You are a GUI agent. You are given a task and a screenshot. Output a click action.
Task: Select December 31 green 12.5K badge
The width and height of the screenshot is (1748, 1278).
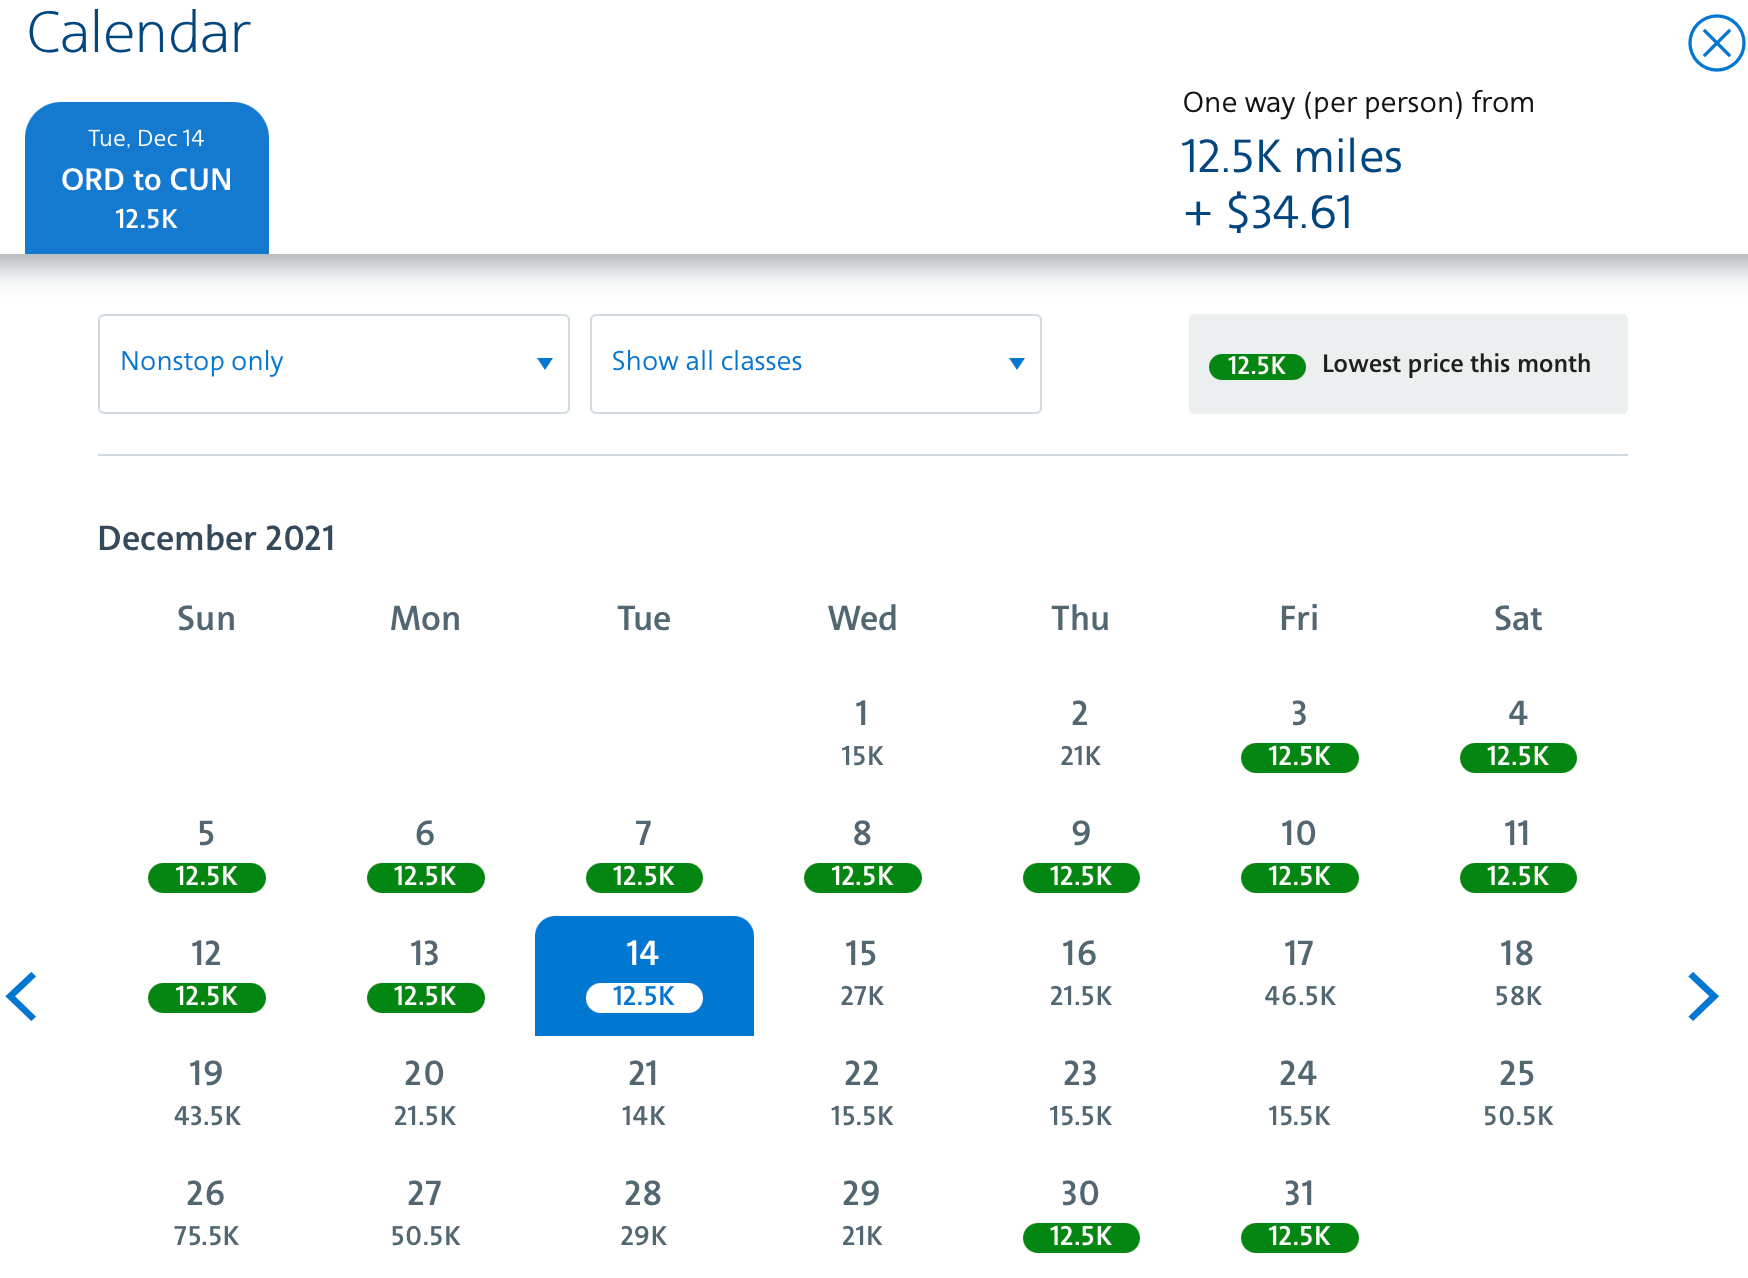[1298, 1238]
